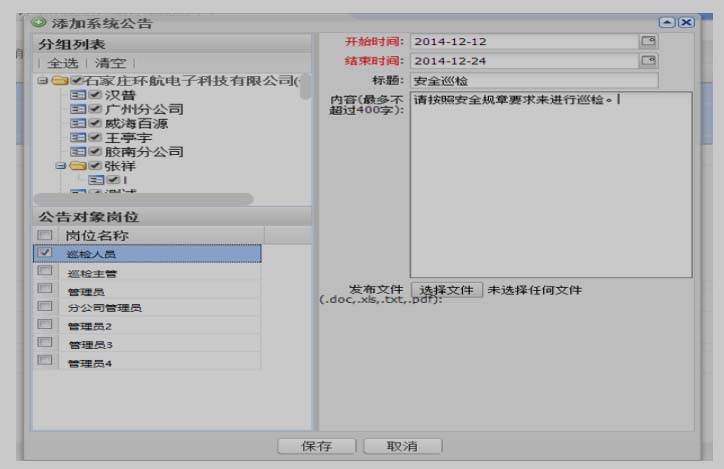This screenshot has width=724, height=469.
Task: Click the node icon beside 胶南分公司
Action: (78, 151)
